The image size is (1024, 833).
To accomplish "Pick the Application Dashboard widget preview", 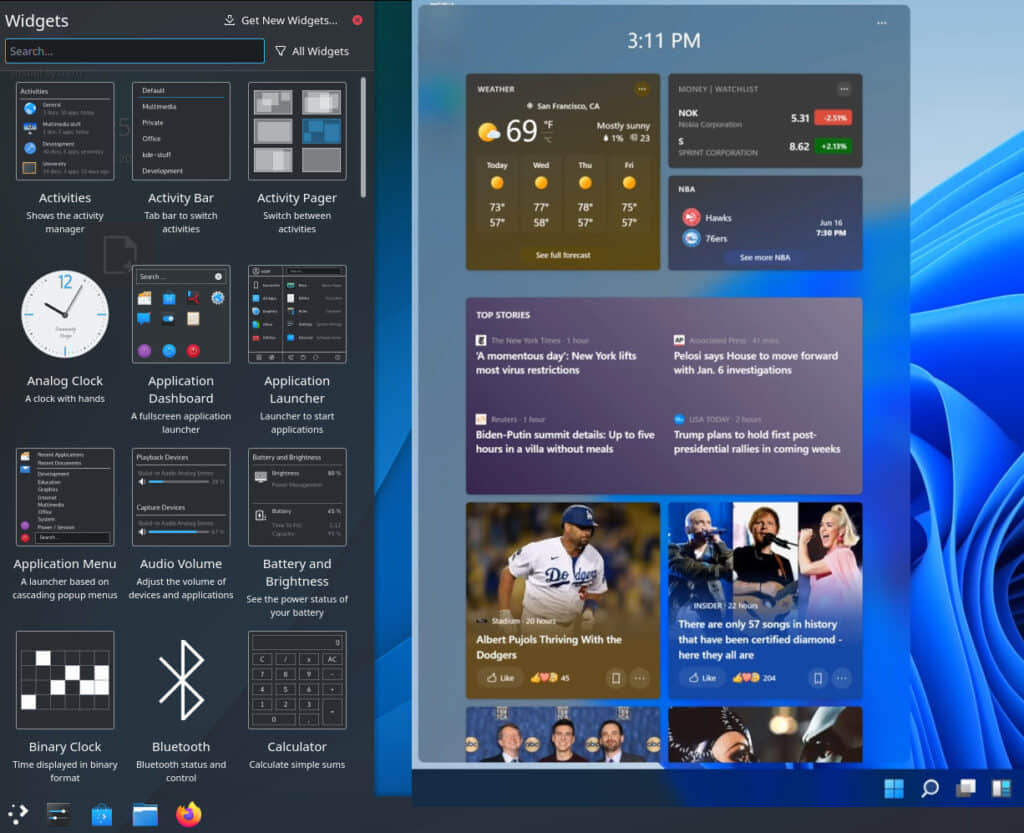I will [x=181, y=314].
